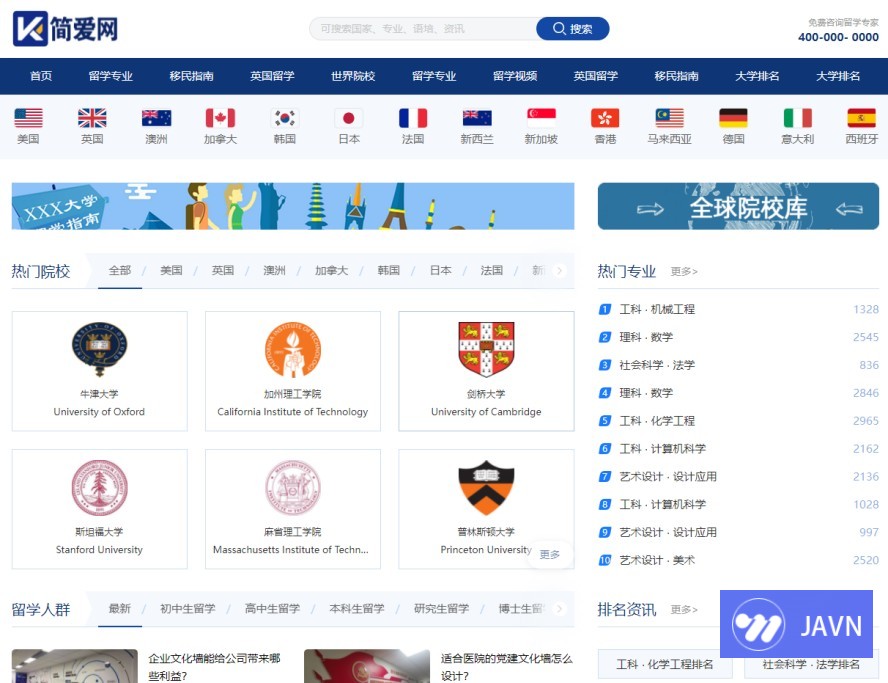Pick the 日本 flag icon

[349, 118]
